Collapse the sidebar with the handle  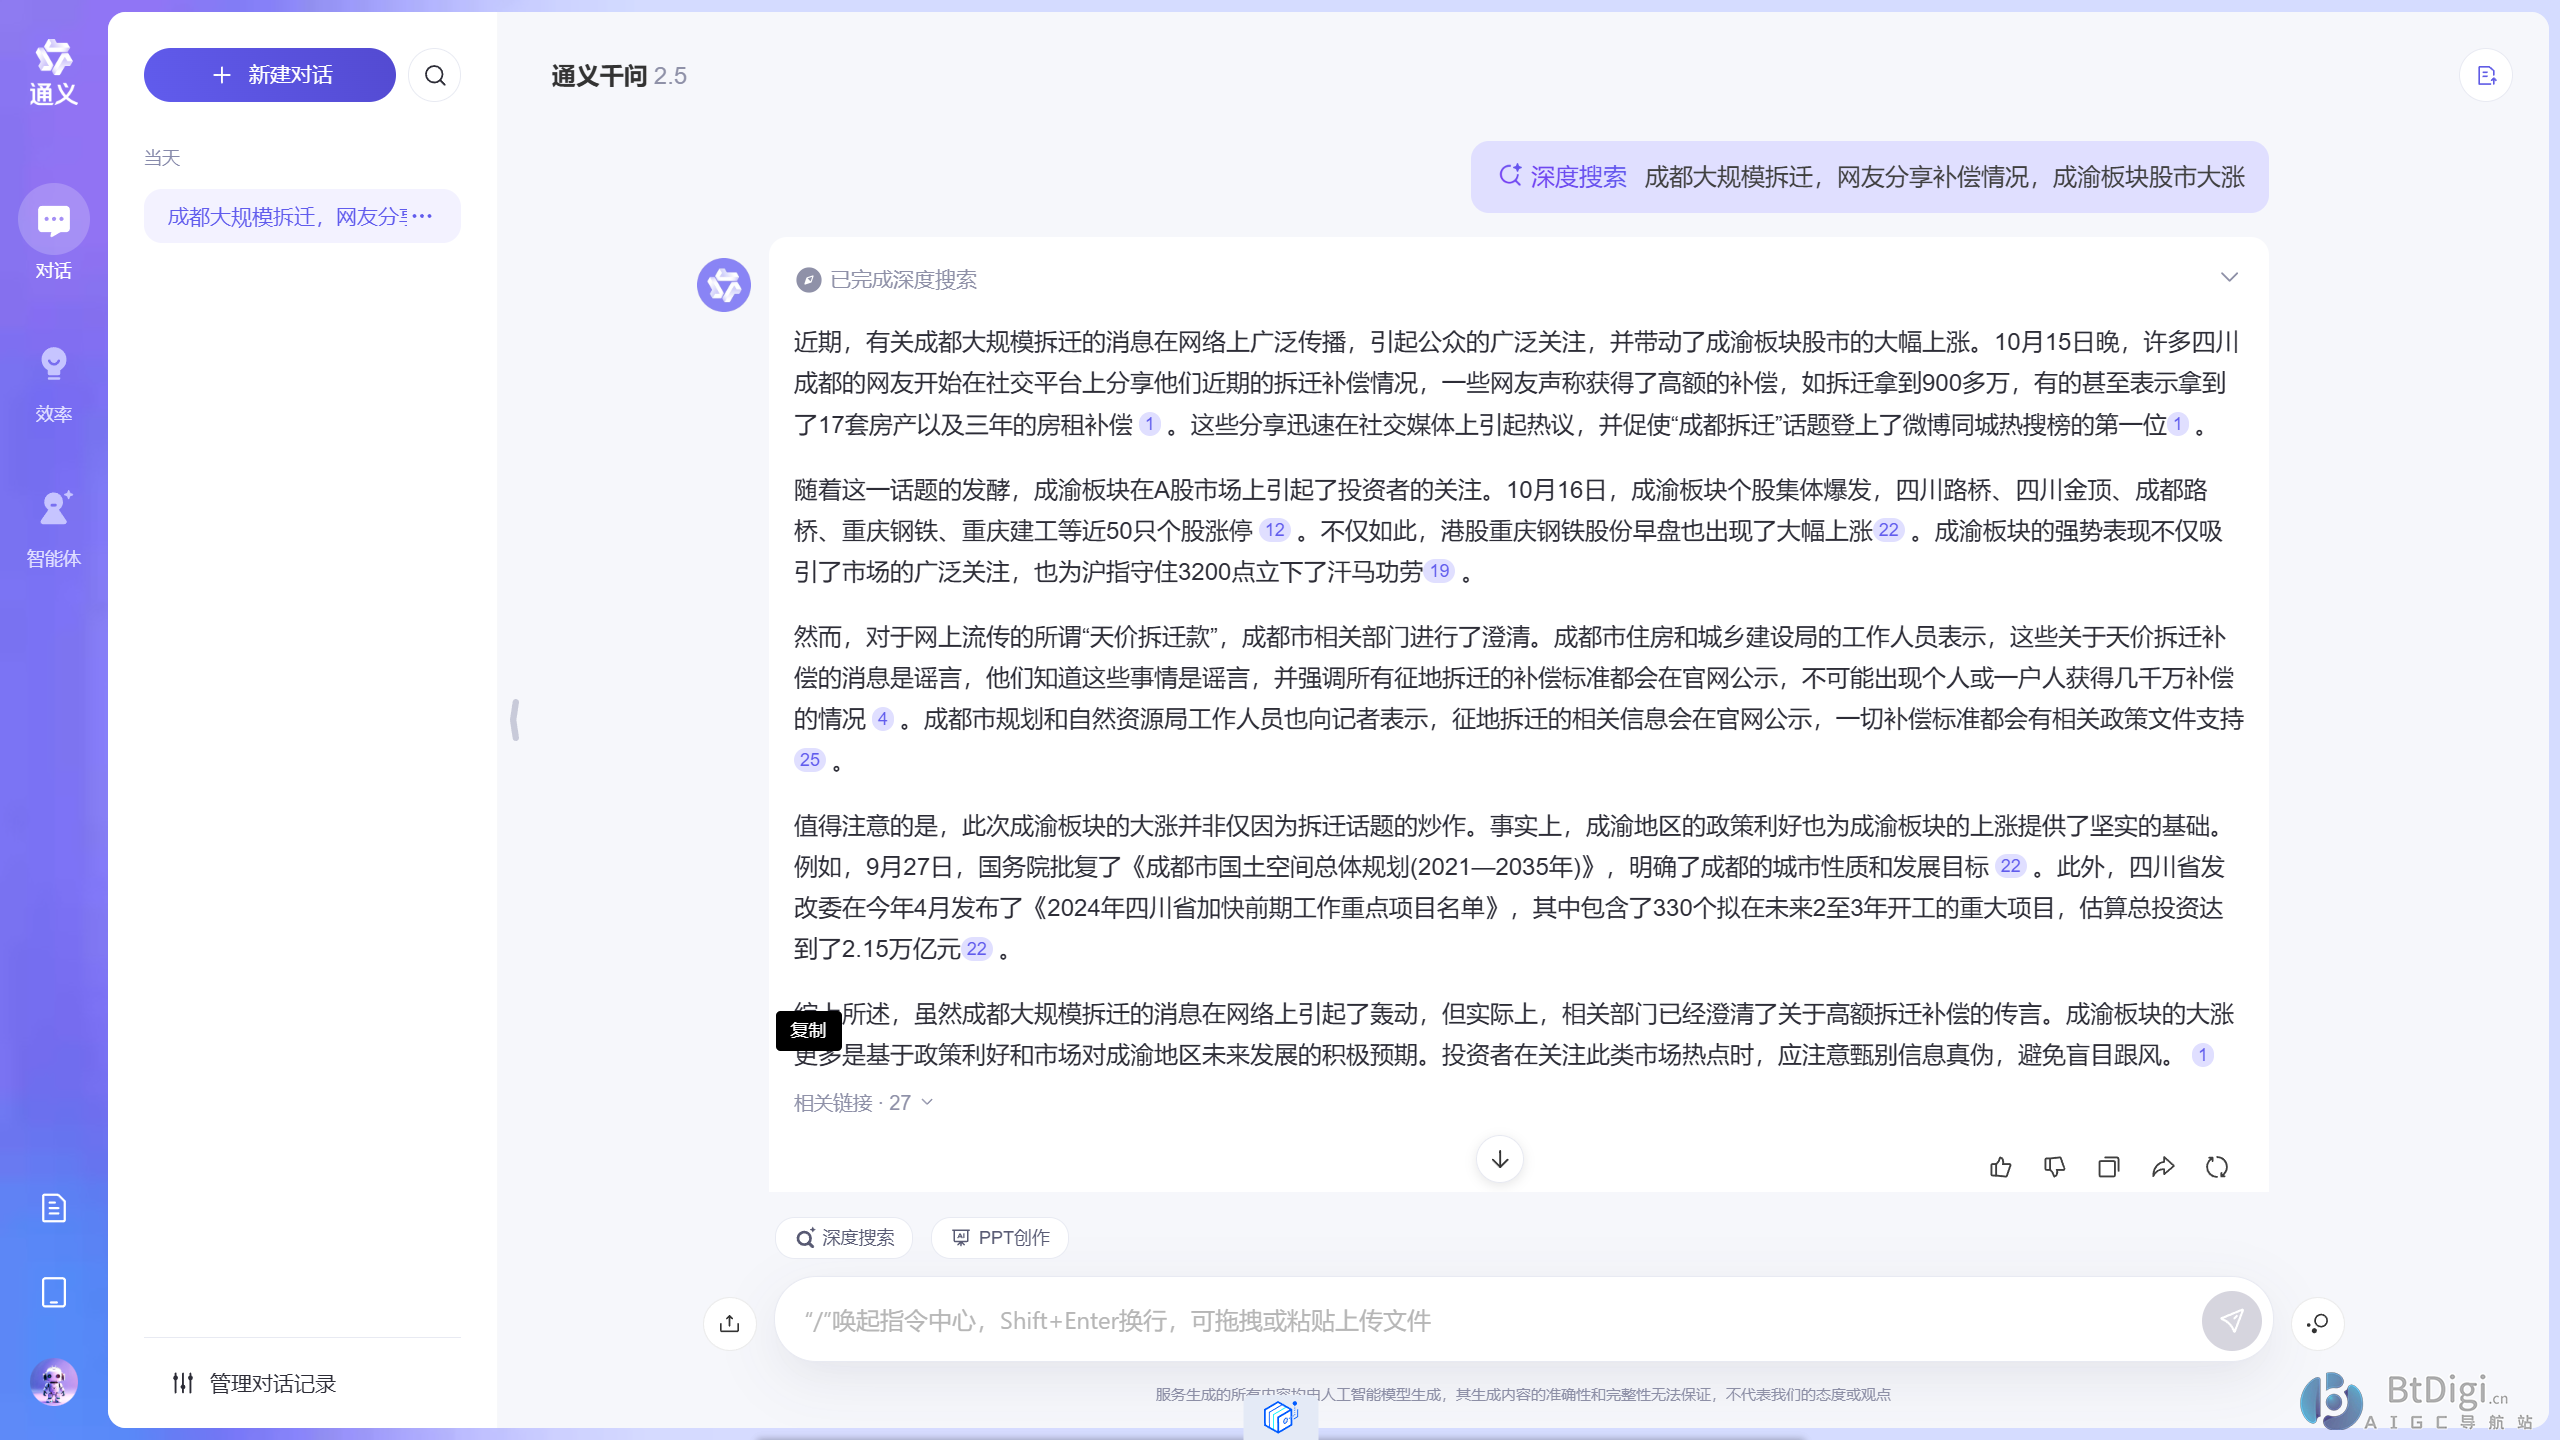(x=515, y=720)
